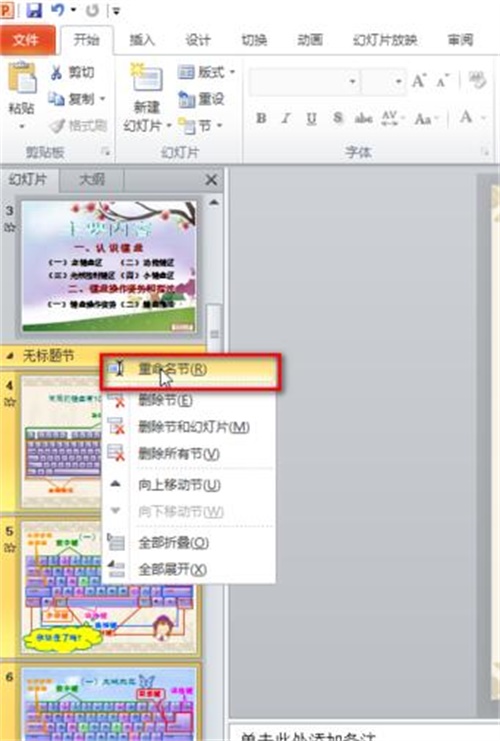Switch to the 大纲 outline tab

pos(92,180)
